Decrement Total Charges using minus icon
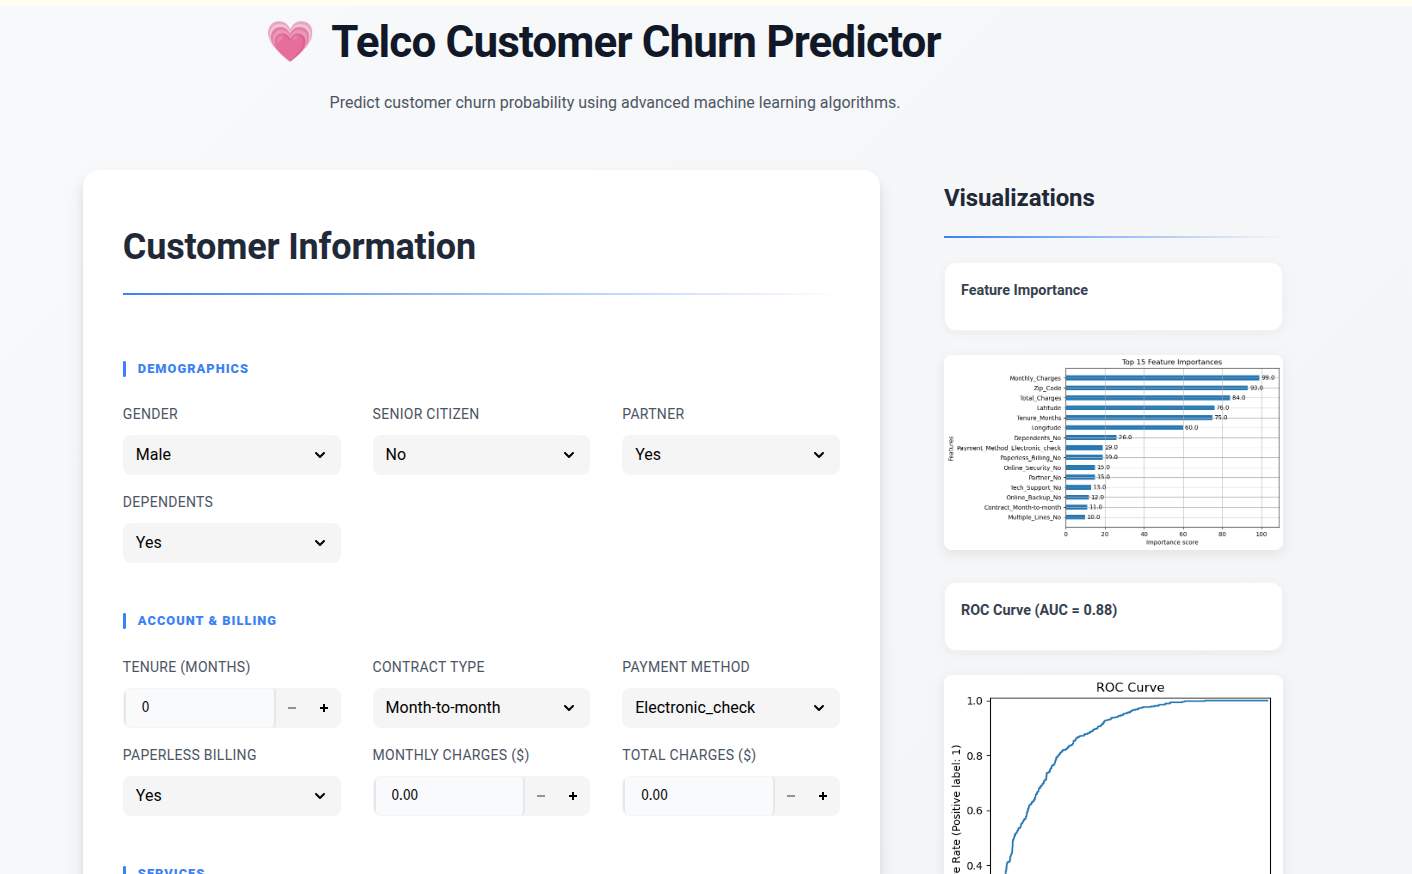The width and height of the screenshot is (1412, 874). point(791,796)
